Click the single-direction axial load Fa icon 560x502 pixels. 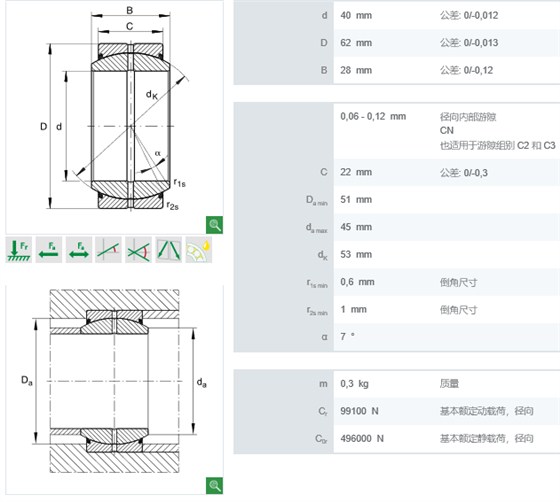point(49,250)
